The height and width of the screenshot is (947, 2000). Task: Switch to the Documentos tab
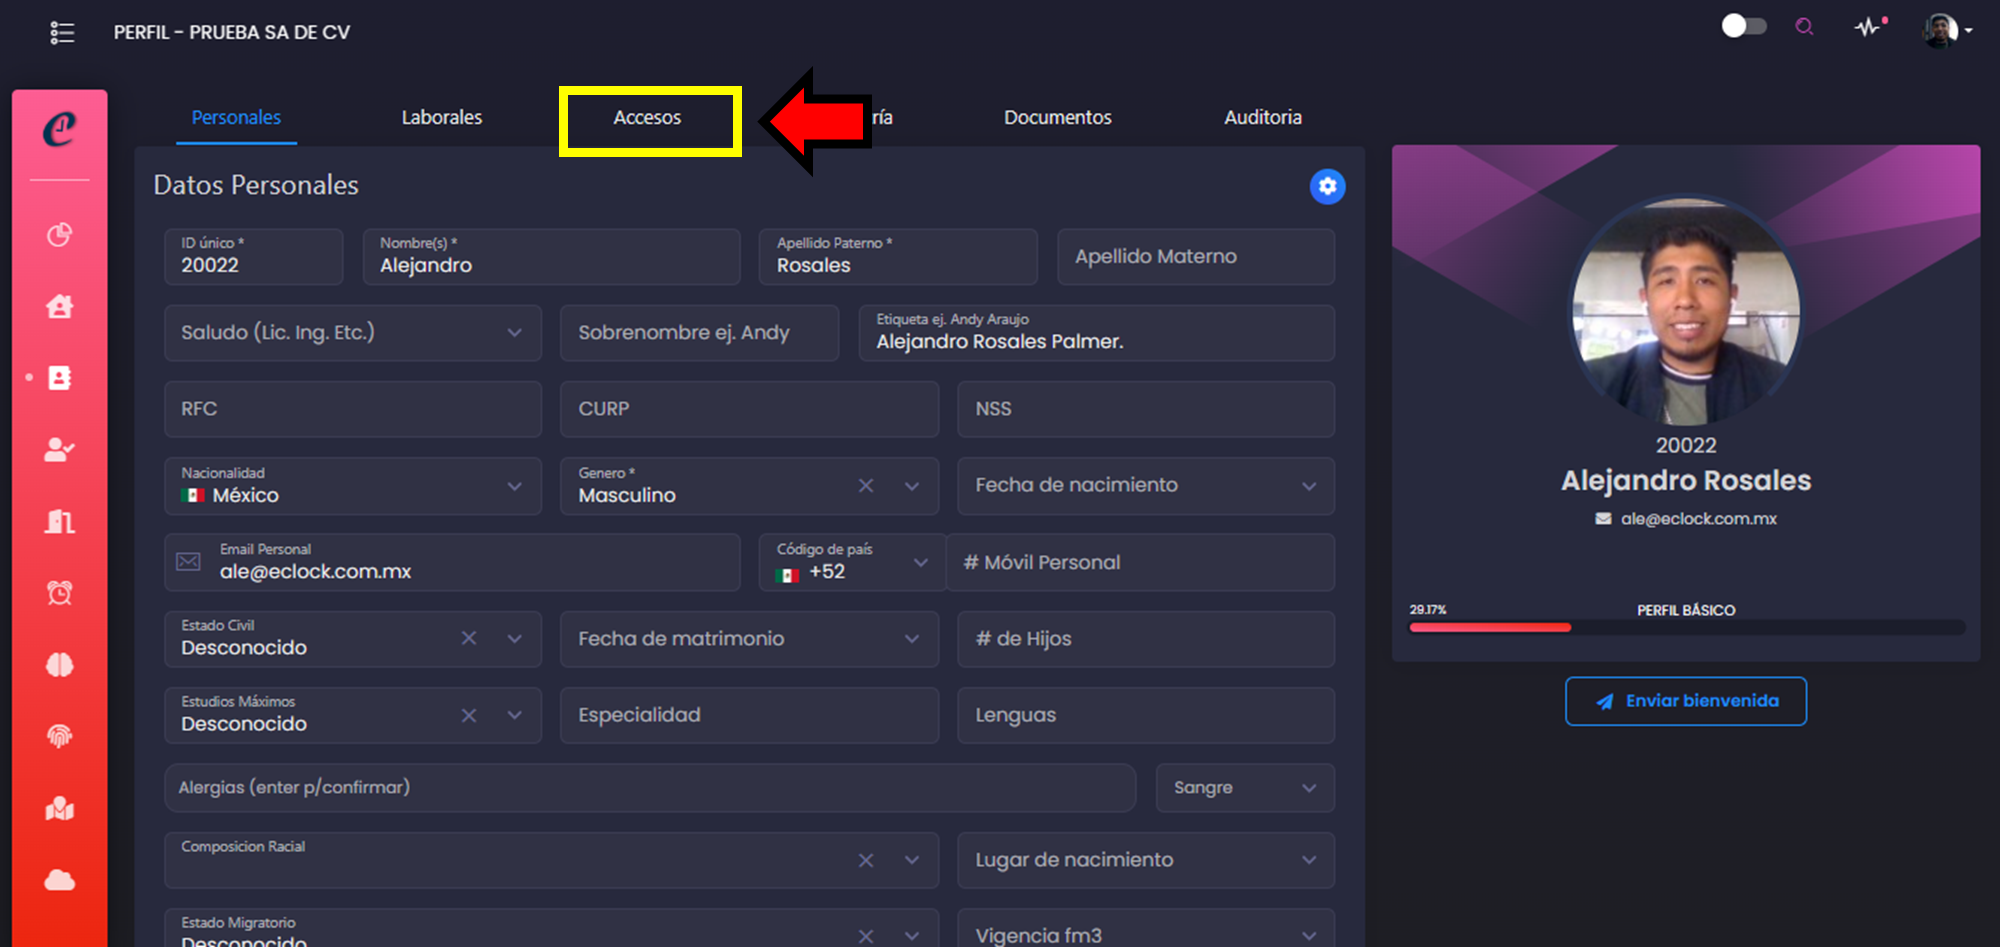(x=1058, y=117)
